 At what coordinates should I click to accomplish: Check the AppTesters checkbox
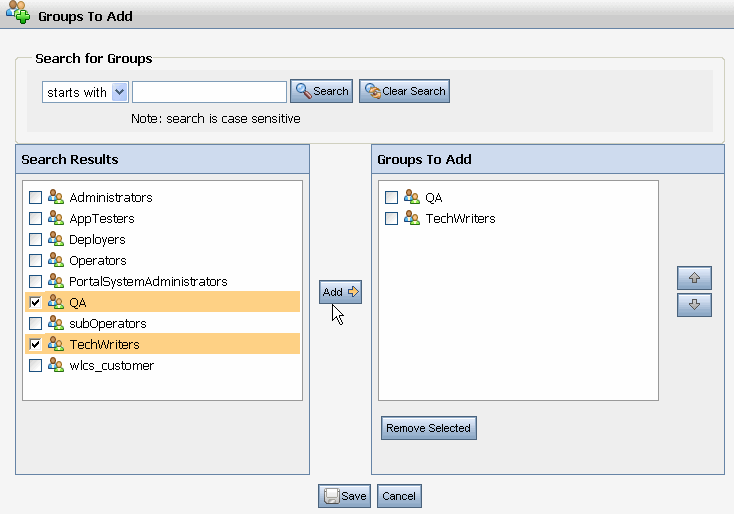tap(36, 219)
